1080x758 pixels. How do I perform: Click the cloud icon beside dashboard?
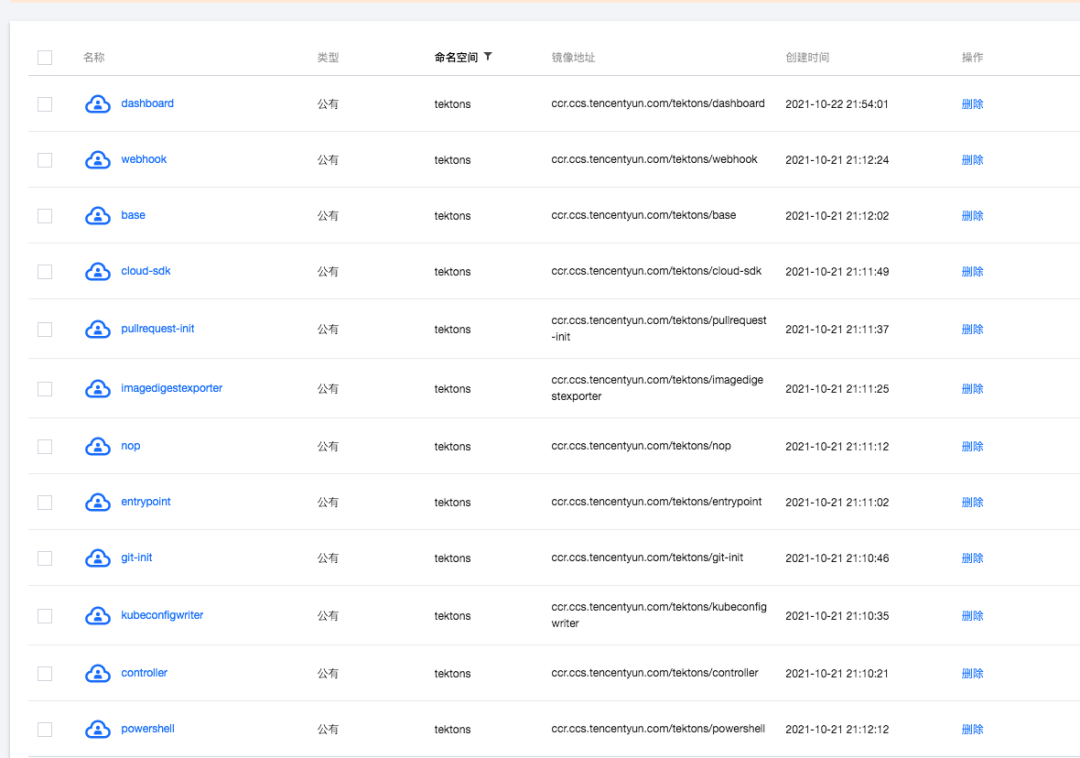pyautogui.click(x=98, y=104)
